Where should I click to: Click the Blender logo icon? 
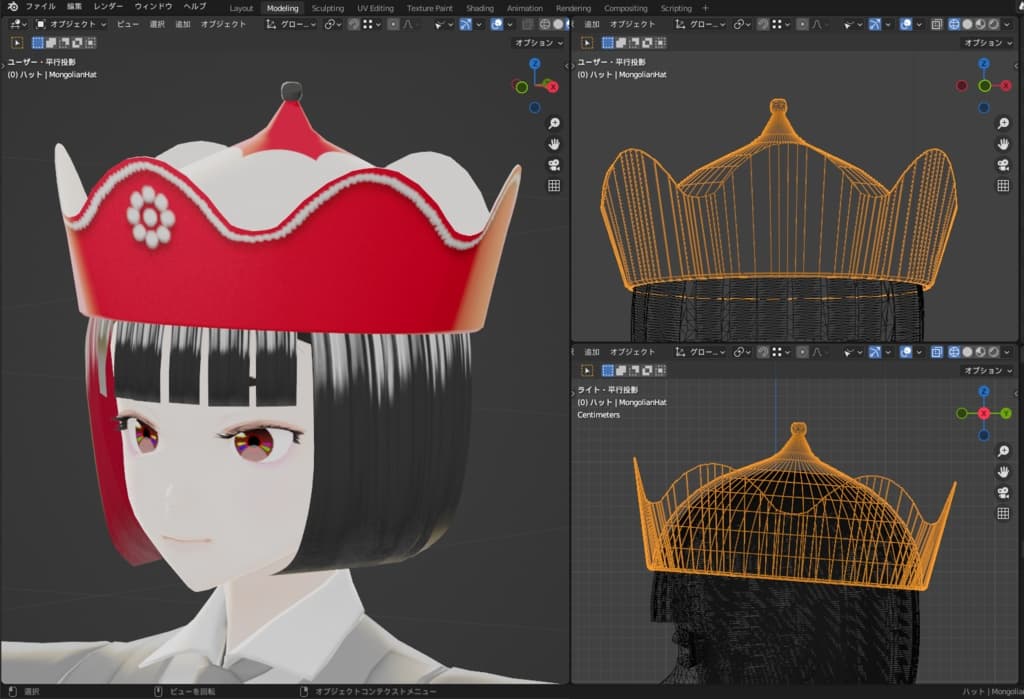[12, 7]
